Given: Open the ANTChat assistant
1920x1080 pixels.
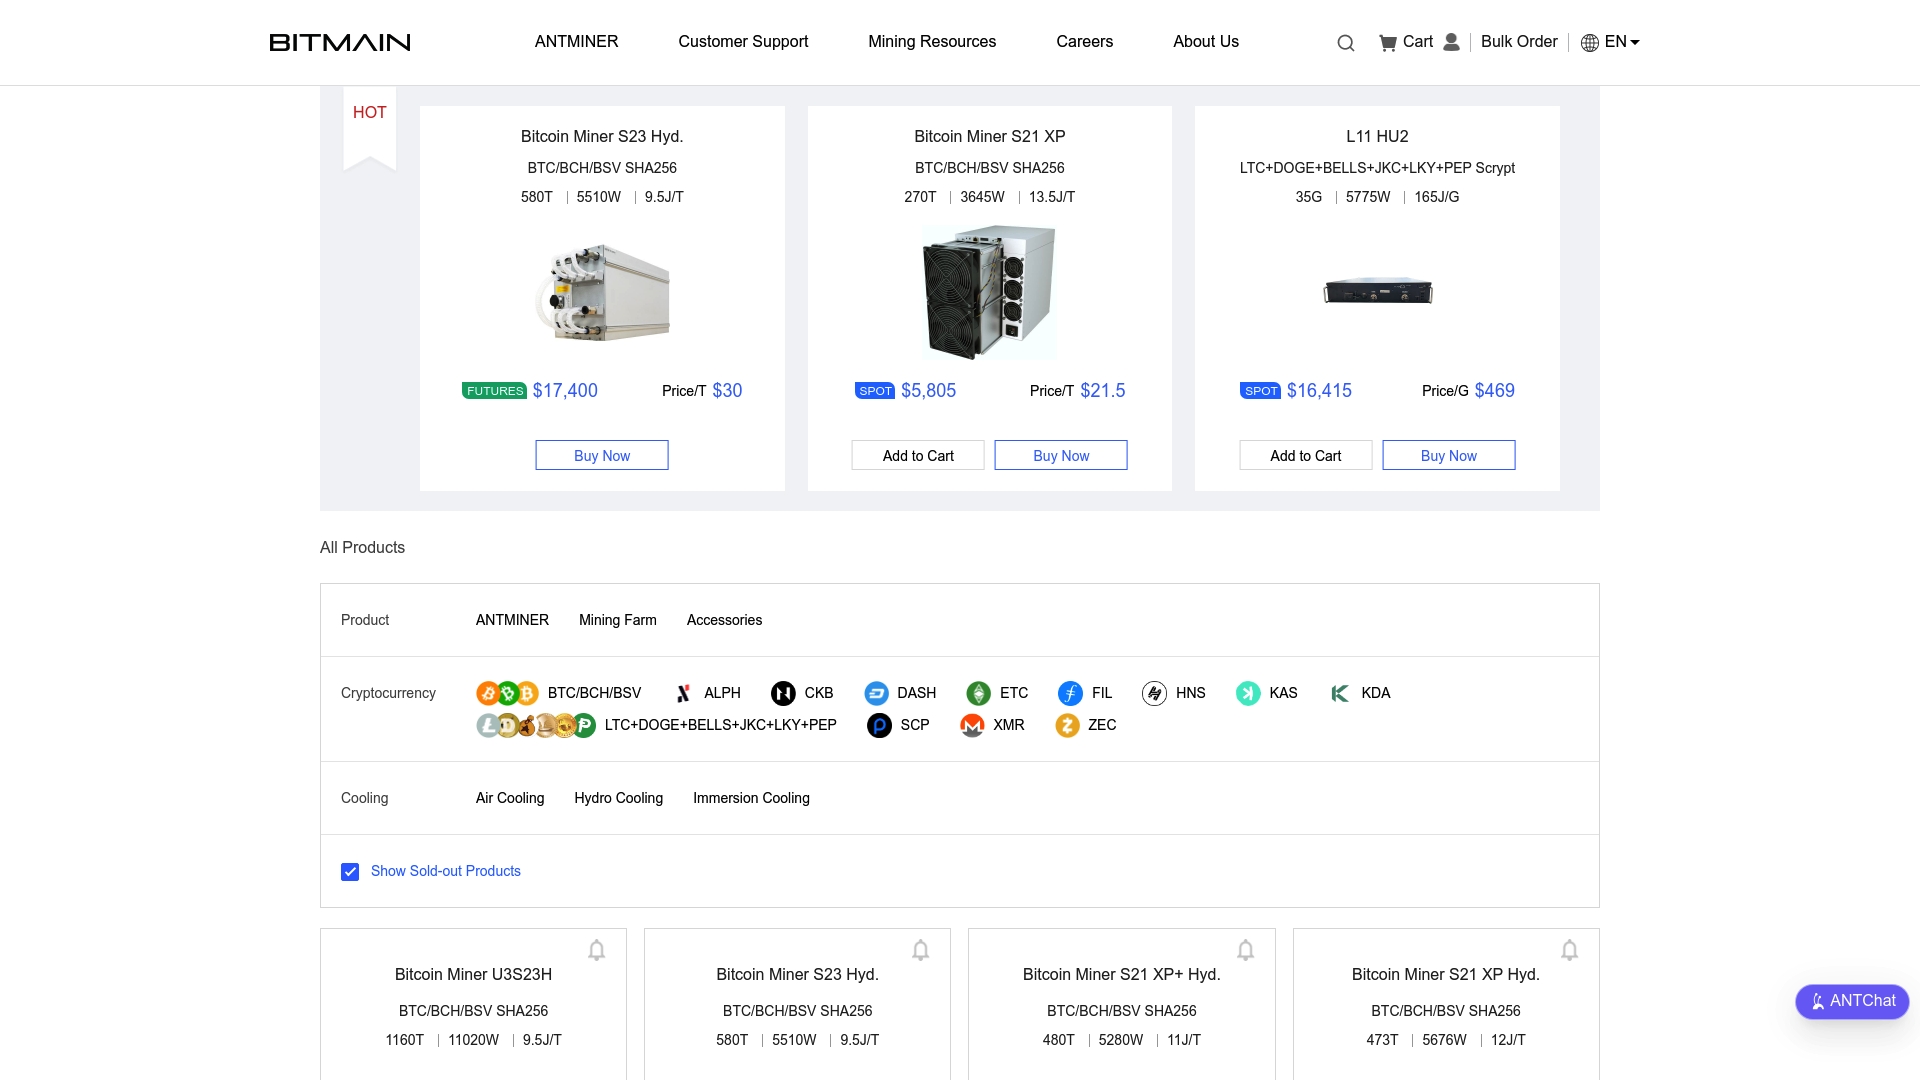Looking at the screenshot, I should (x=1851, y=1001).
